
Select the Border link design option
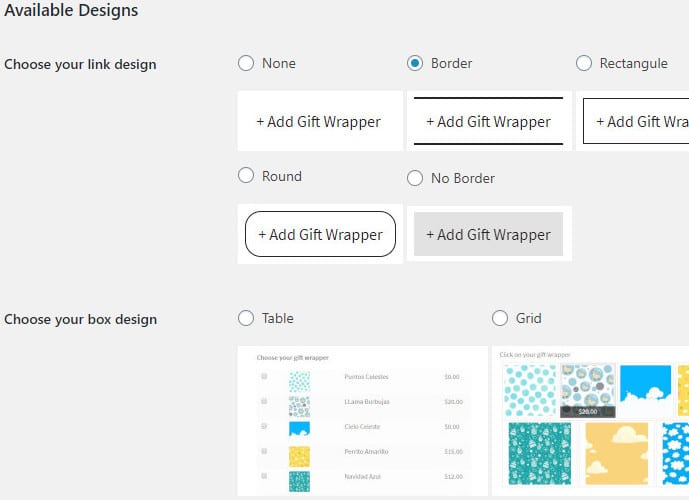point(415,63)
